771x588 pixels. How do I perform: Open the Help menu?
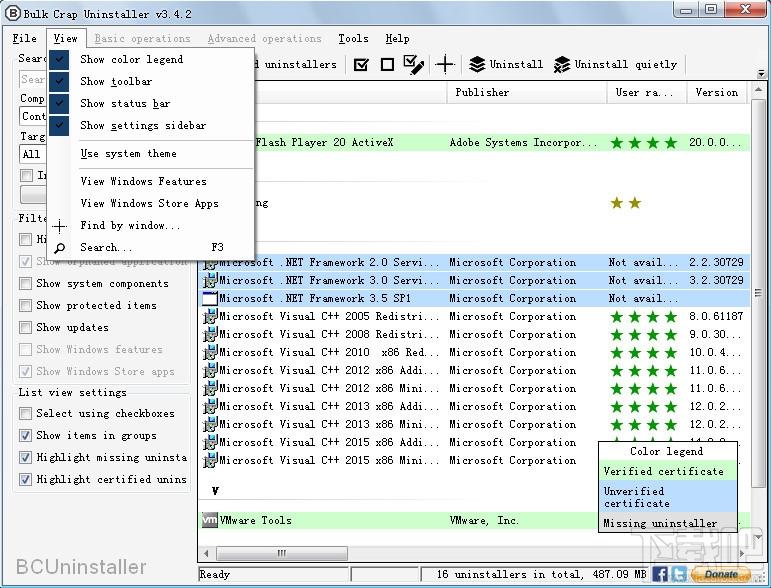[x=397, y=38]
